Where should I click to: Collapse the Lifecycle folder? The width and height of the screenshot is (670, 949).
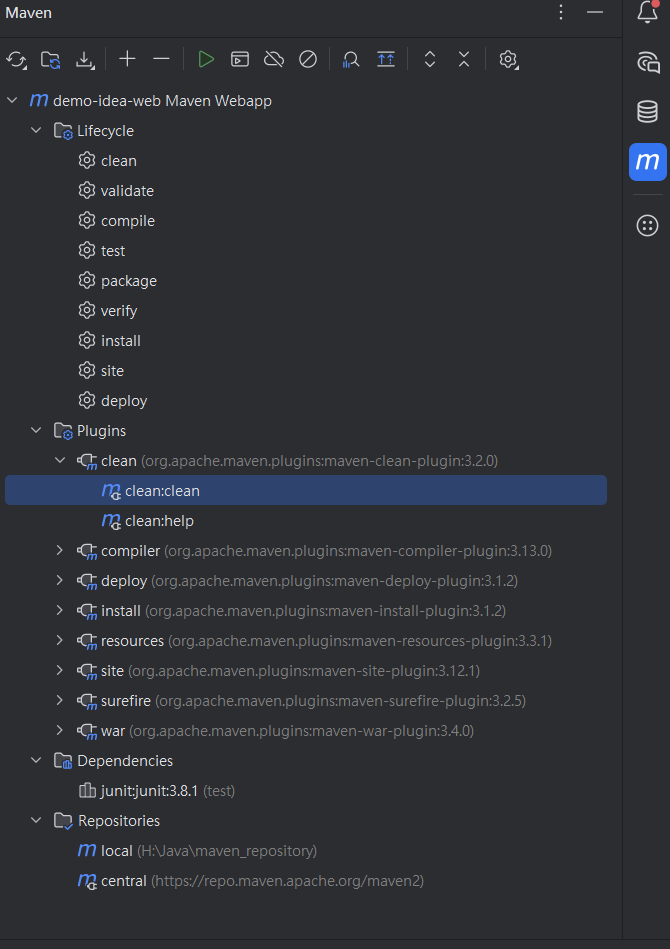pos(36,130)
